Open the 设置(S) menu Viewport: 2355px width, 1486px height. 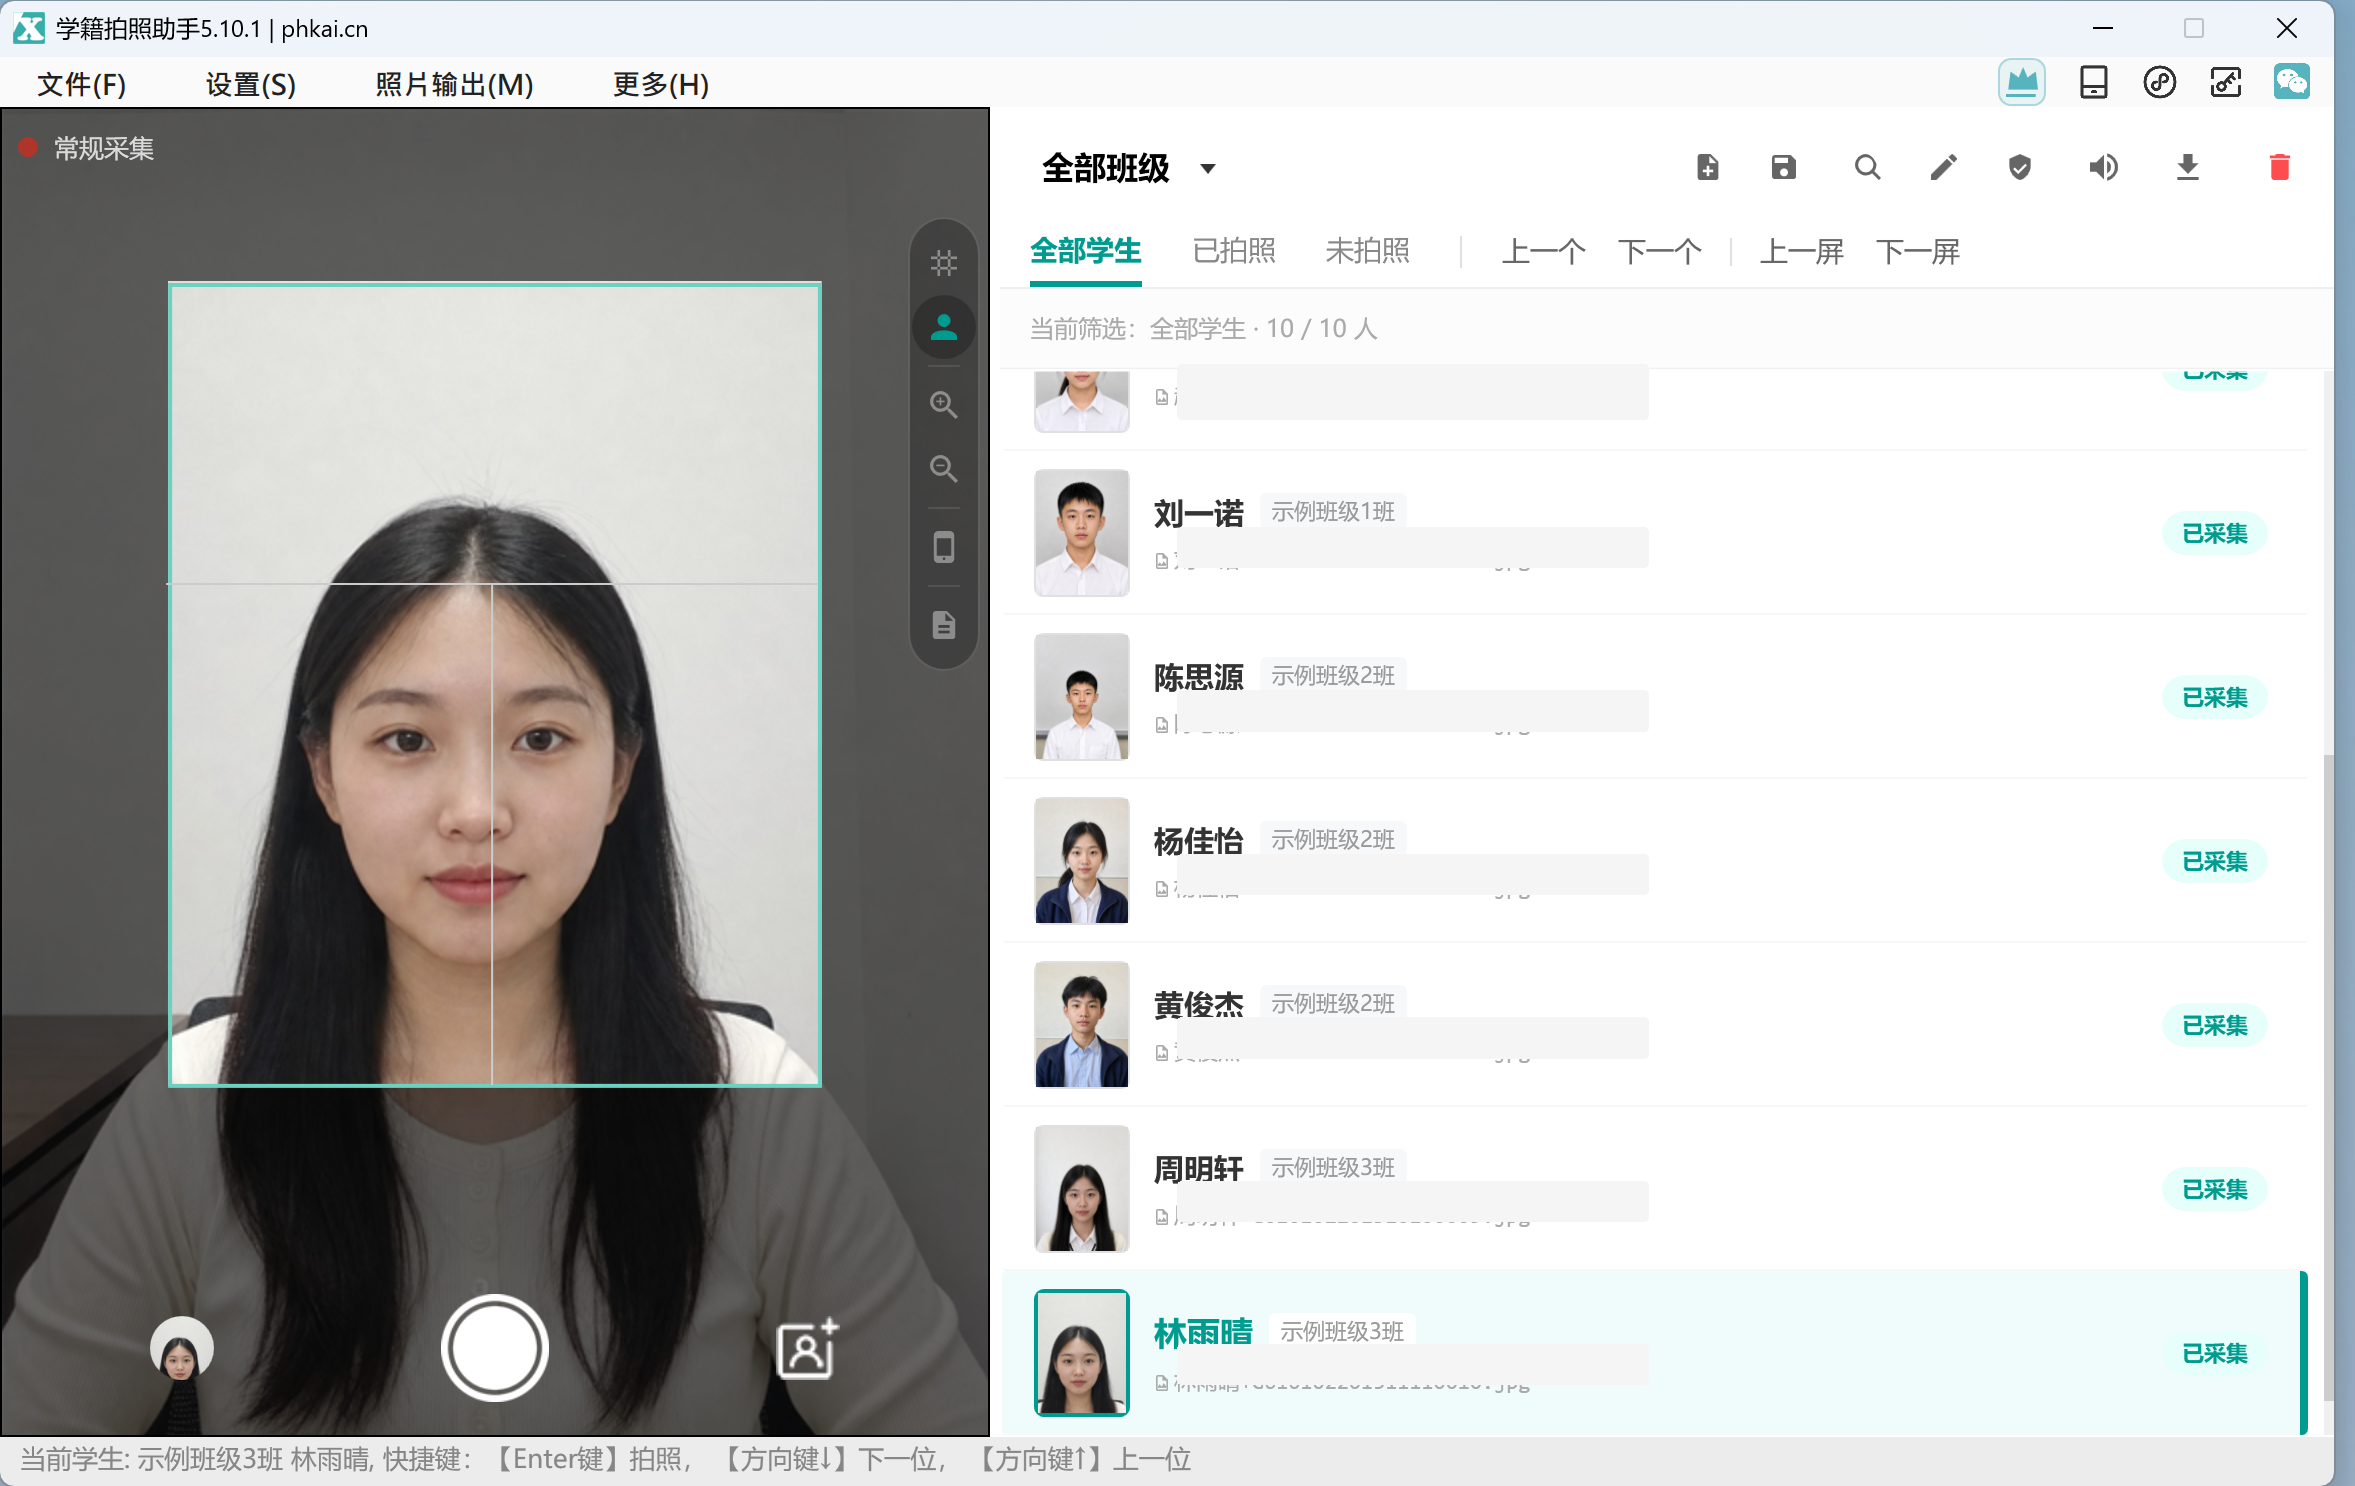[x=250, y=84]
